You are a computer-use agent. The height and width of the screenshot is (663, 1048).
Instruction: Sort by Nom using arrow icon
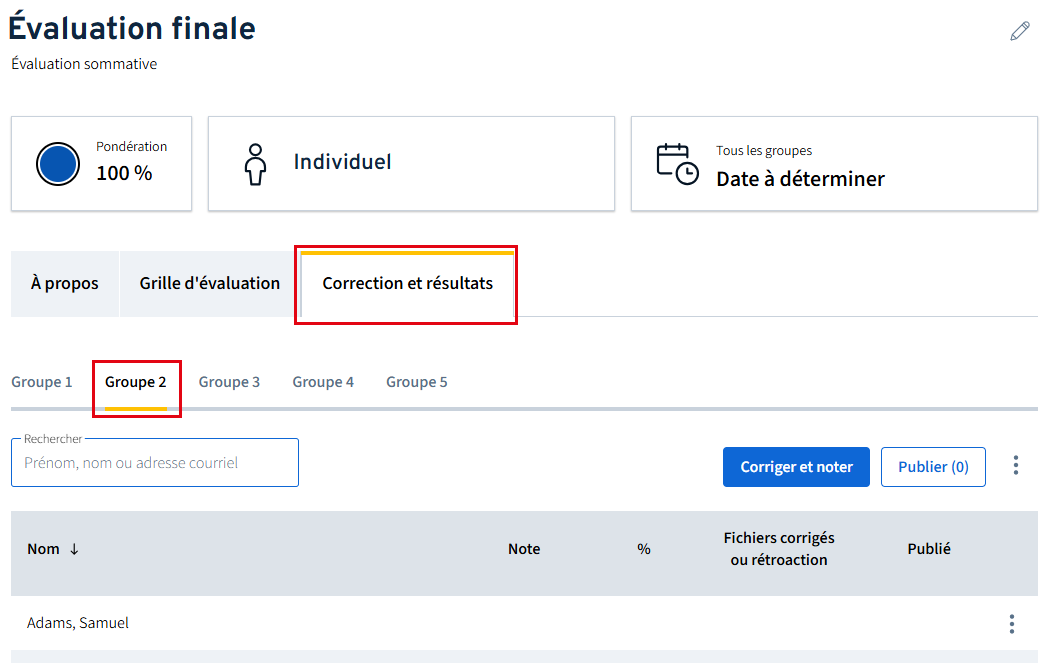(74, 549)
